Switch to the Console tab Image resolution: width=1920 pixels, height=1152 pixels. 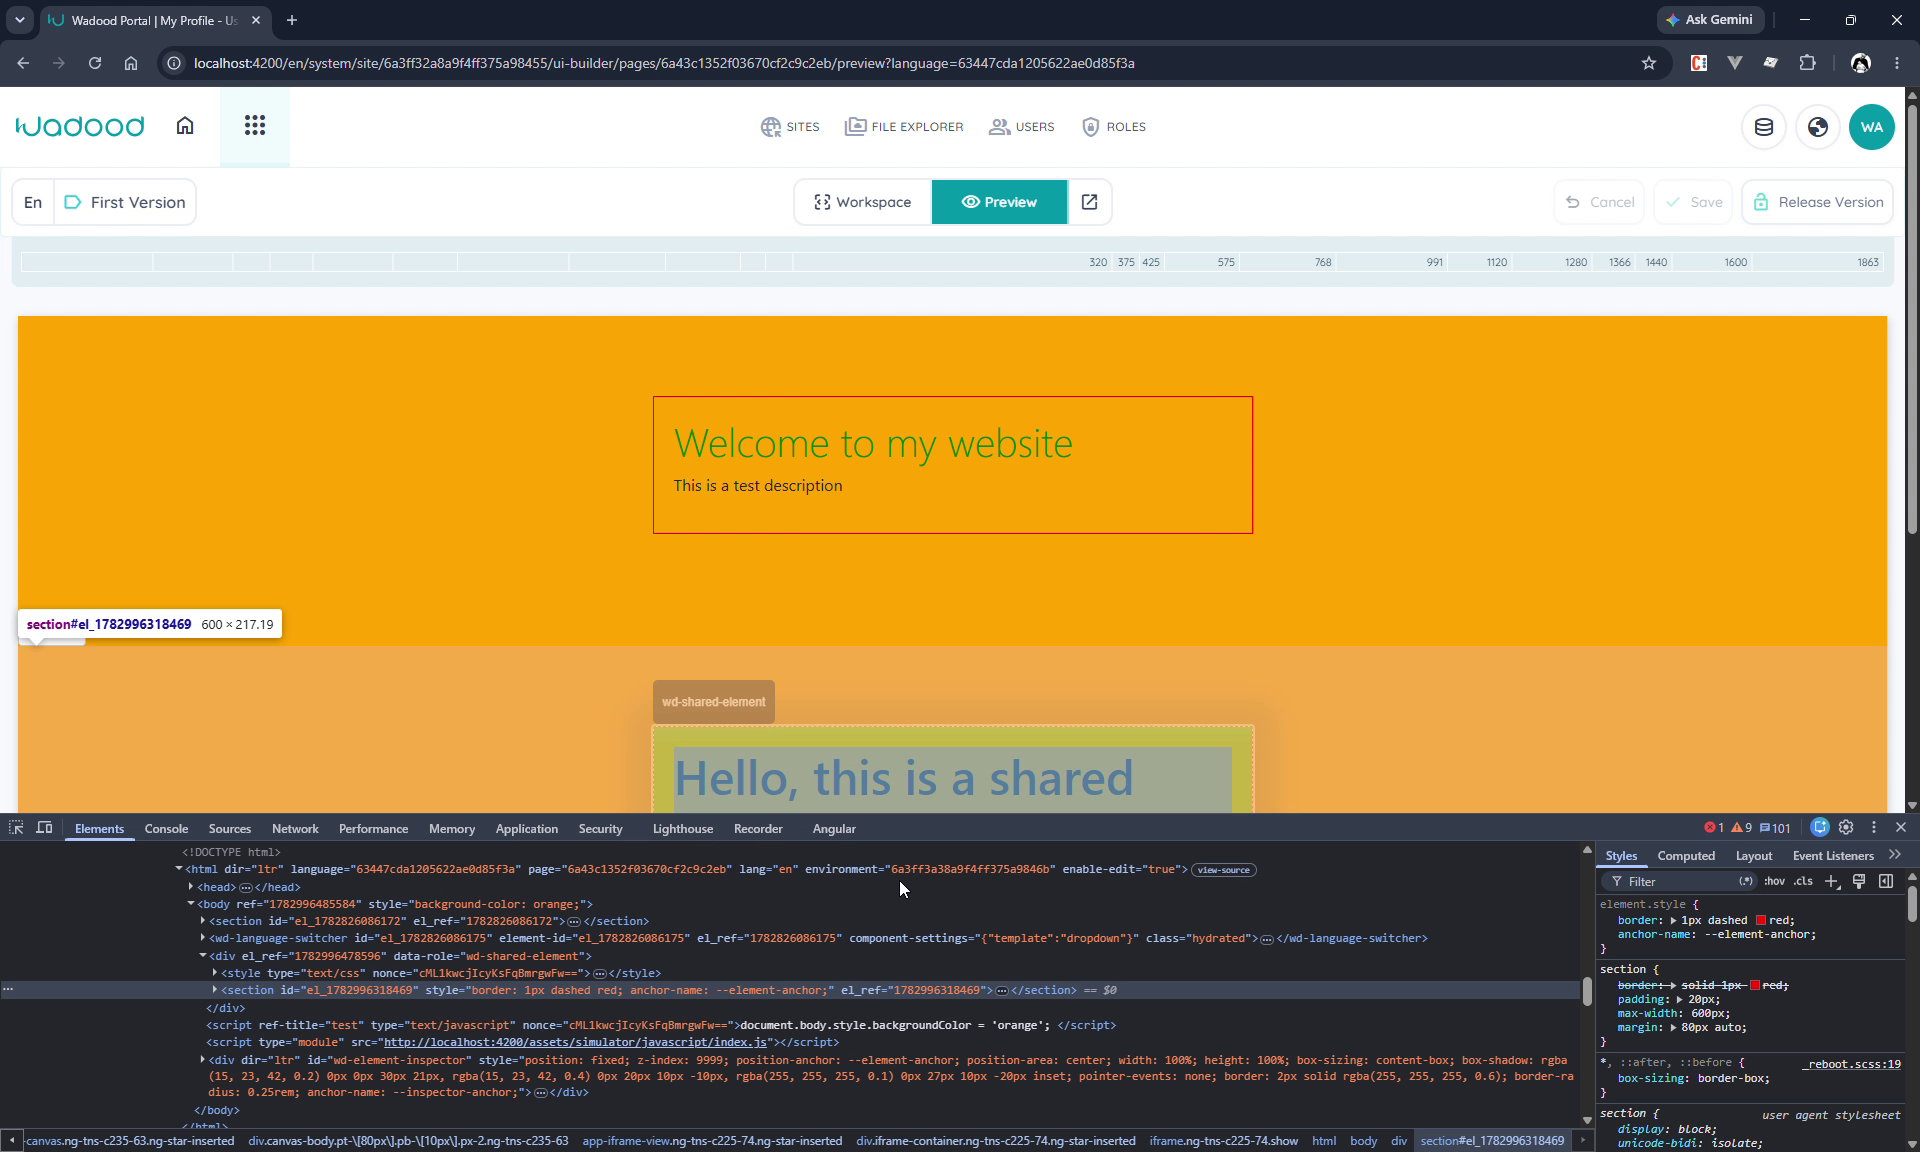tap(166, 829)
